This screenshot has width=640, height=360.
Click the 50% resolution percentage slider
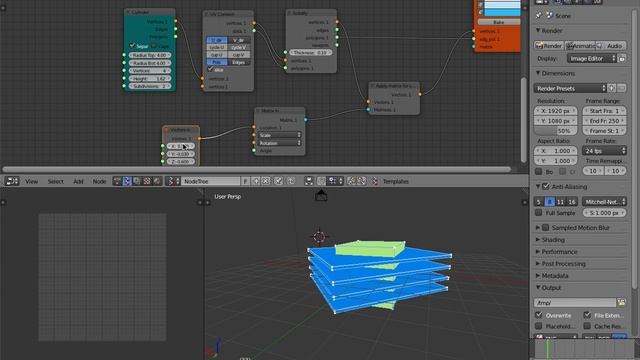coord(556,131)
